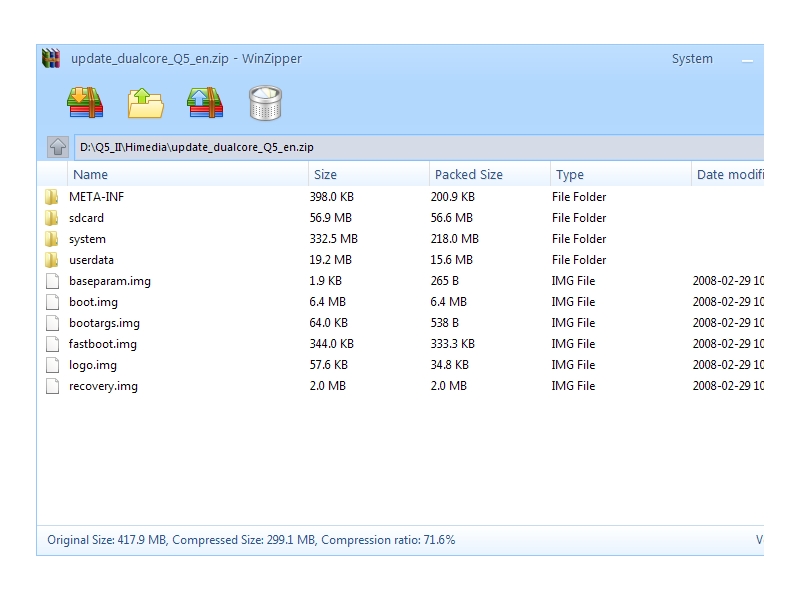Go up one folder level arrow
The height and width of the screenshot is (600, 800).
pos(58,147)
